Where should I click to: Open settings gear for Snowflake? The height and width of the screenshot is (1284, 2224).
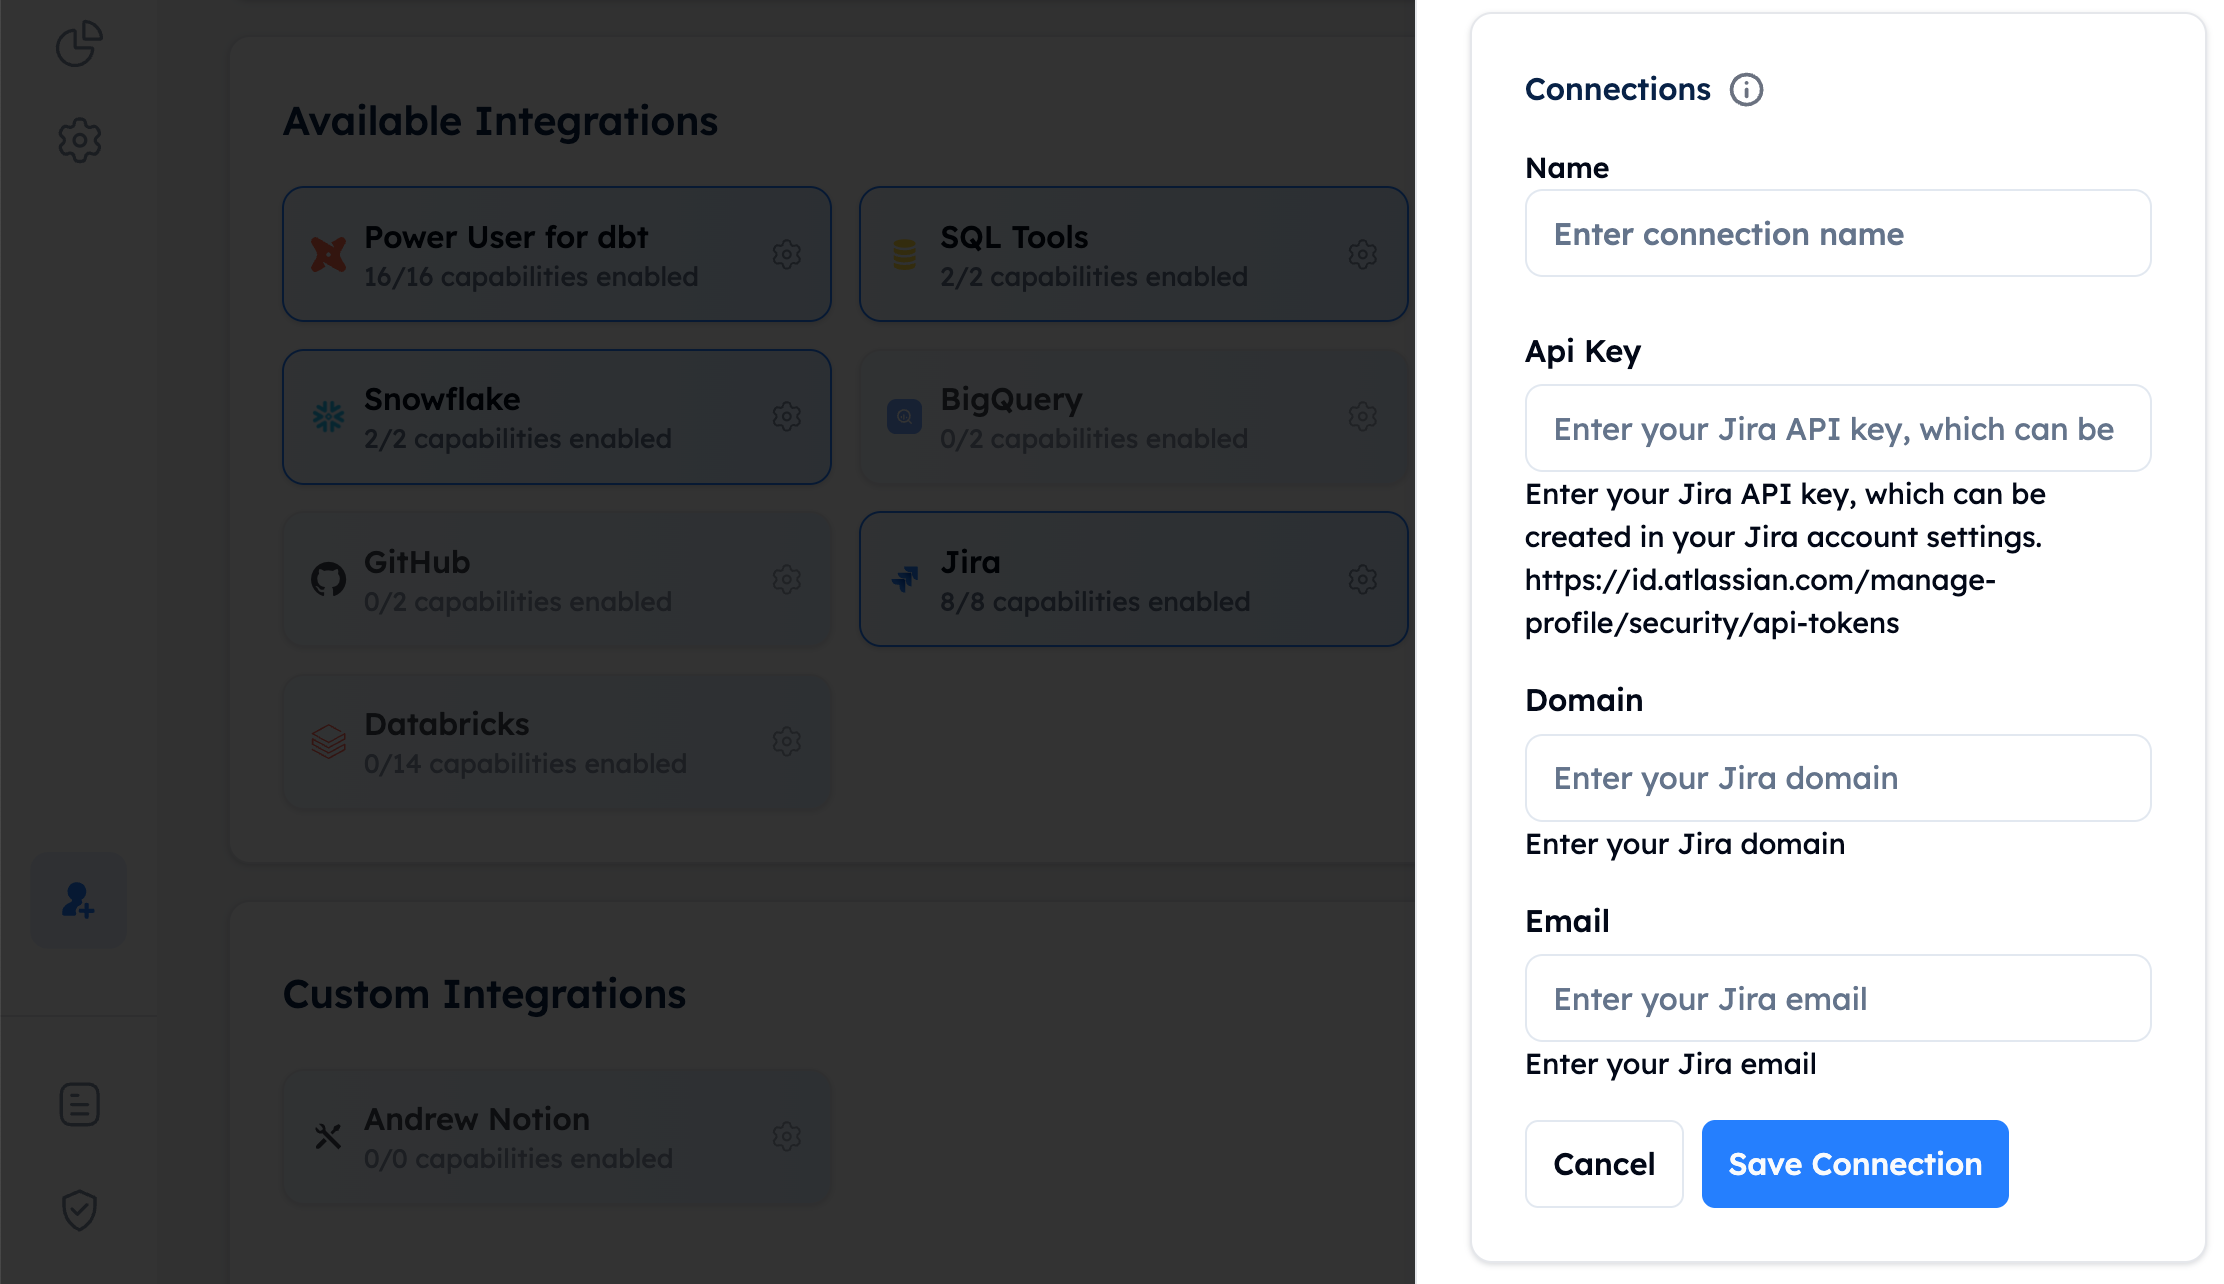point(787,416)
